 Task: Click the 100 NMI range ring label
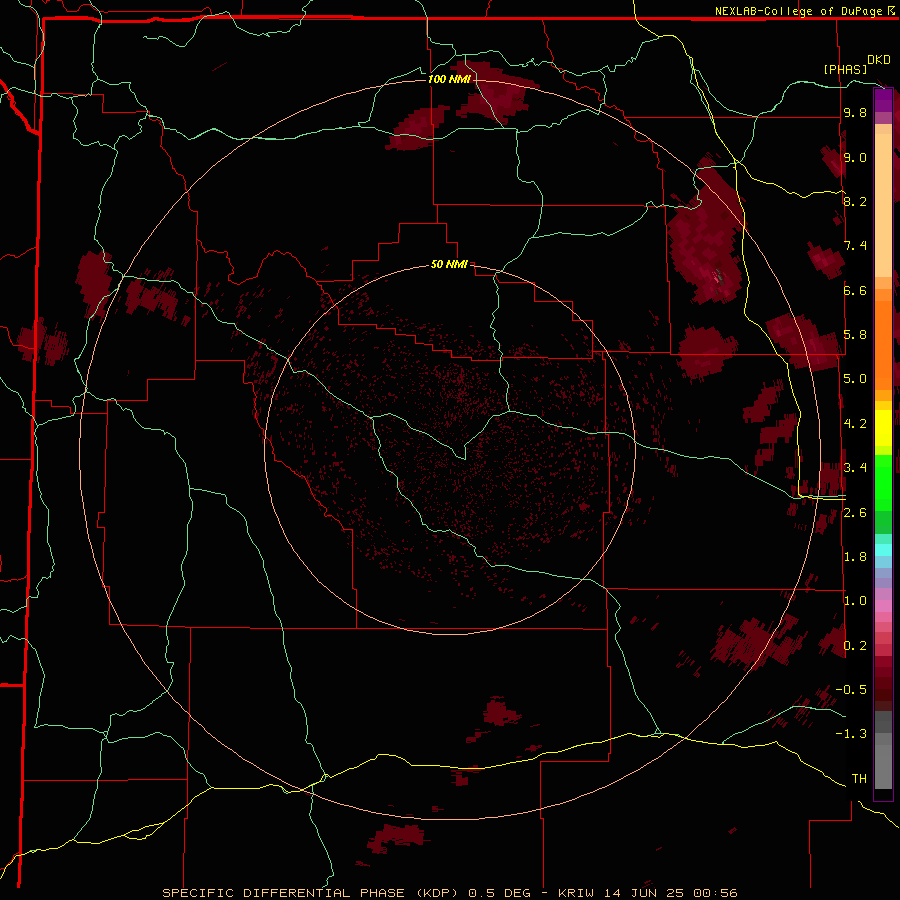[449, 79]
